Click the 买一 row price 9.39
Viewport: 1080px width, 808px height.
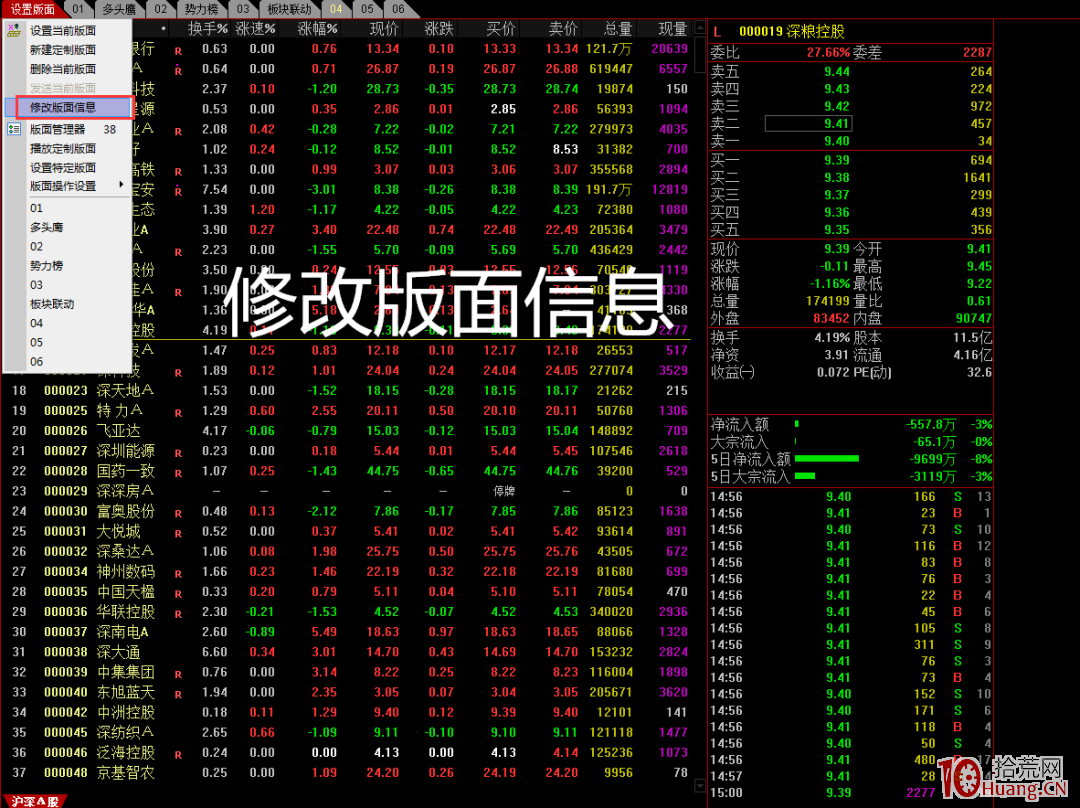[x=837, y=160]
